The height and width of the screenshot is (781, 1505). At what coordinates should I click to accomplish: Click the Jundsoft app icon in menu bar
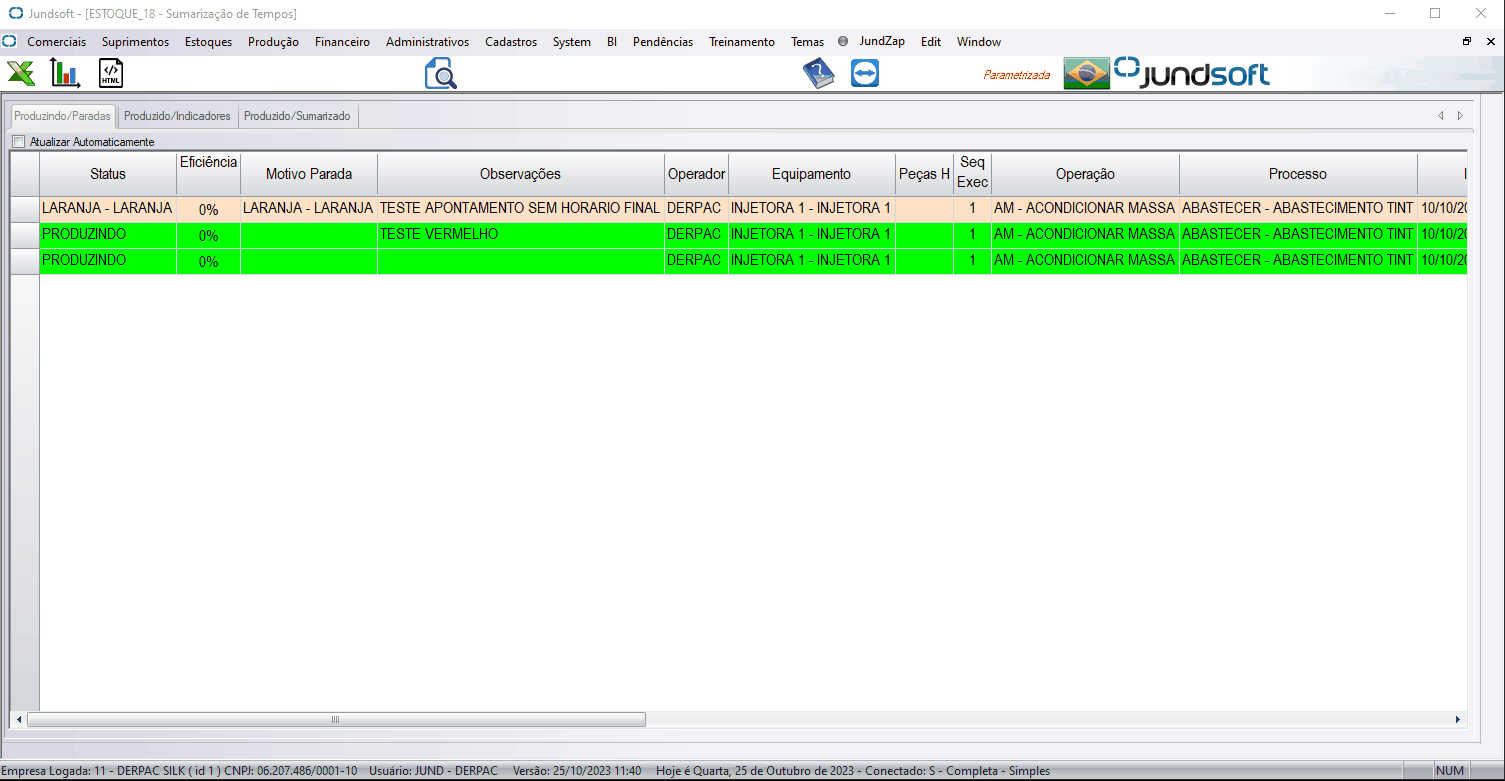coord(10,42)
